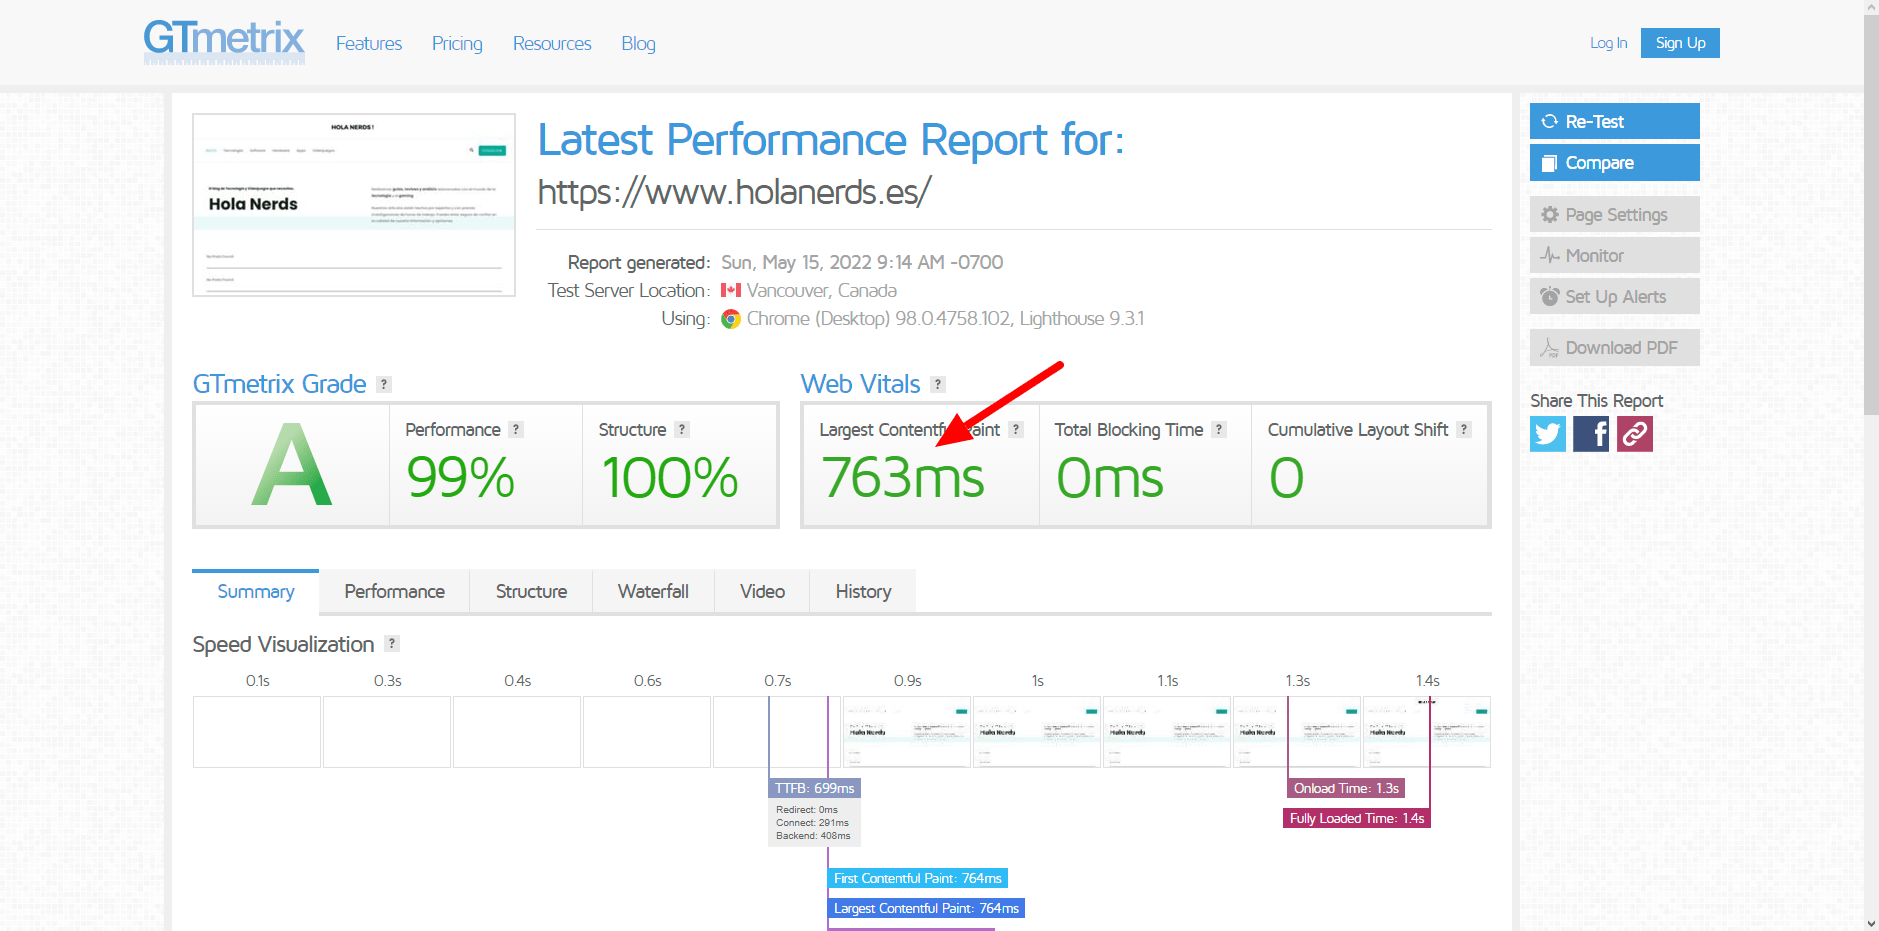
Task: Click the 1.1s filmstrip frame
Action: coord(1167,732)
